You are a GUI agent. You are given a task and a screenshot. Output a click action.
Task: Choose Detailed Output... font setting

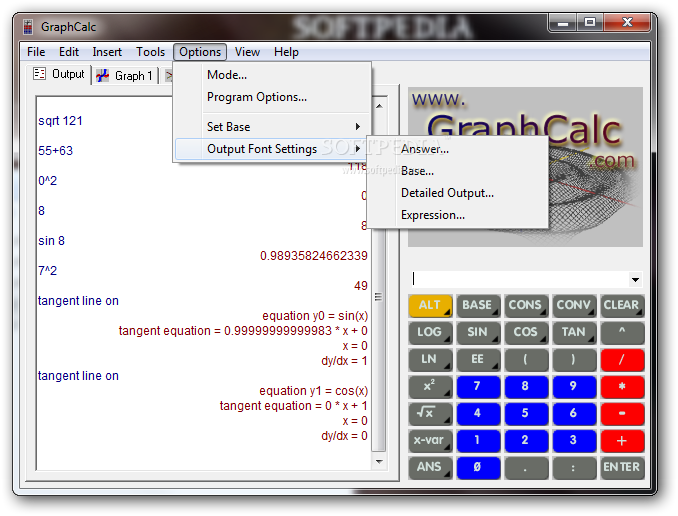[x=458, y=193]
